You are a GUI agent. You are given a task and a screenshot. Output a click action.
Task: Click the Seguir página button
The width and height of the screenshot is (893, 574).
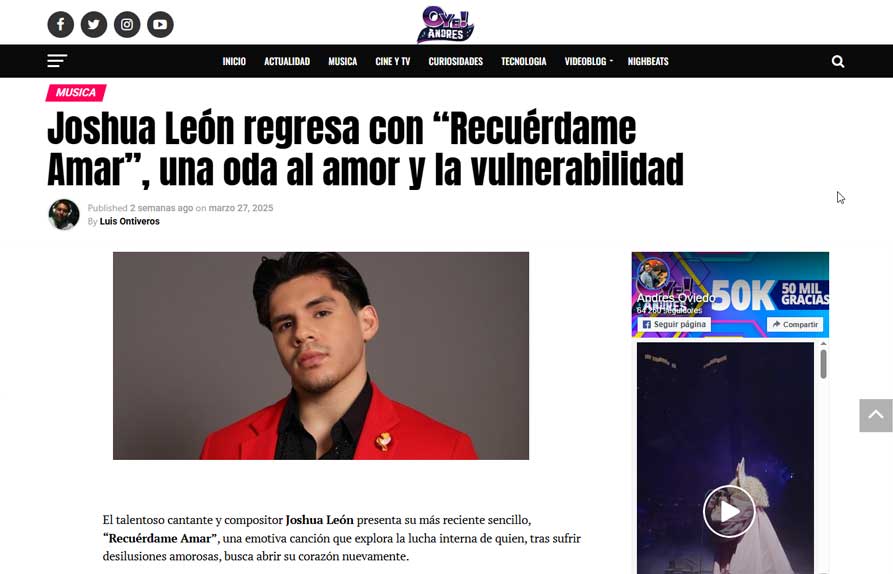tap(674, 324)
